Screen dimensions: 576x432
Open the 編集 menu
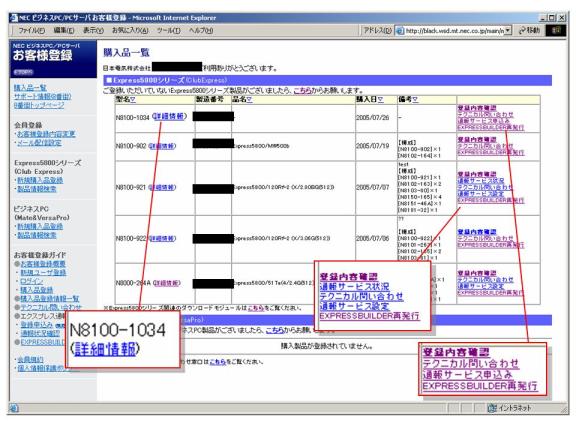[x=64, y=30]
